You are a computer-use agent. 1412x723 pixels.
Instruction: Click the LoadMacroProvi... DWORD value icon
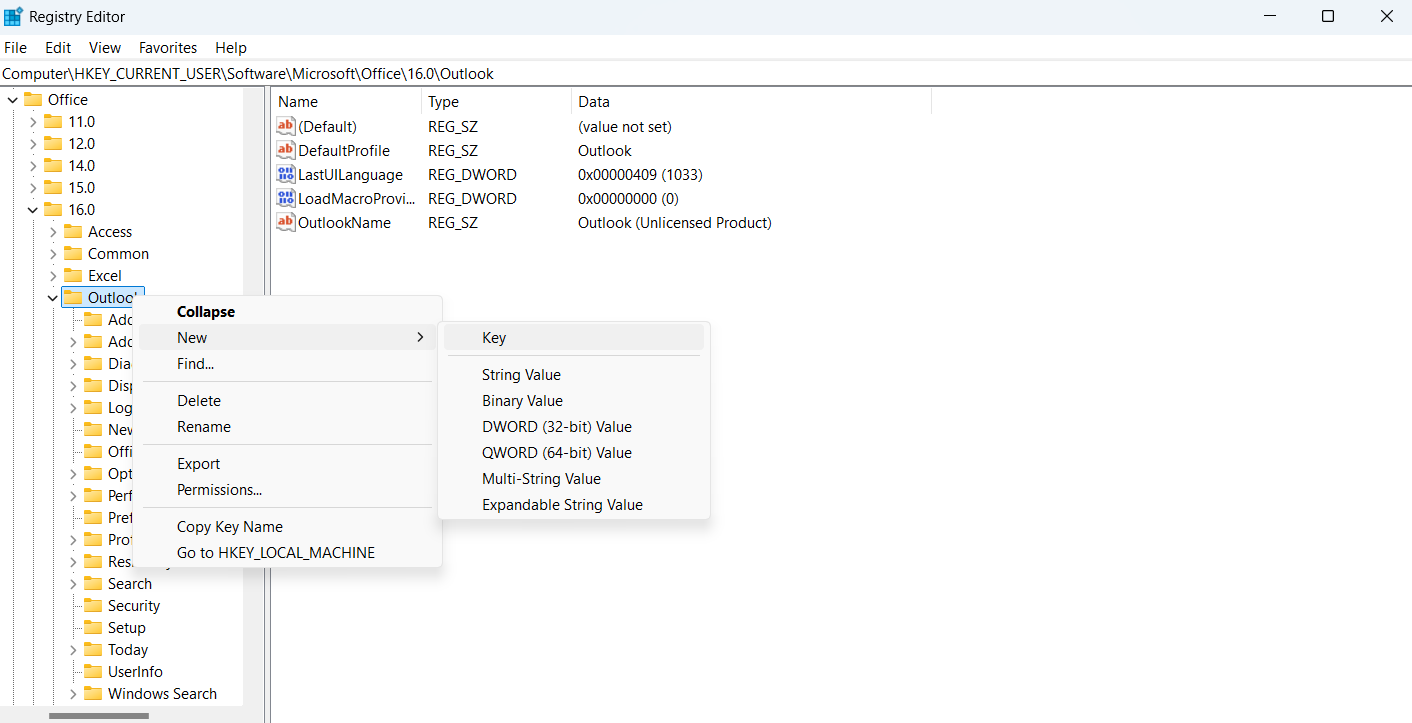point(286,199)
